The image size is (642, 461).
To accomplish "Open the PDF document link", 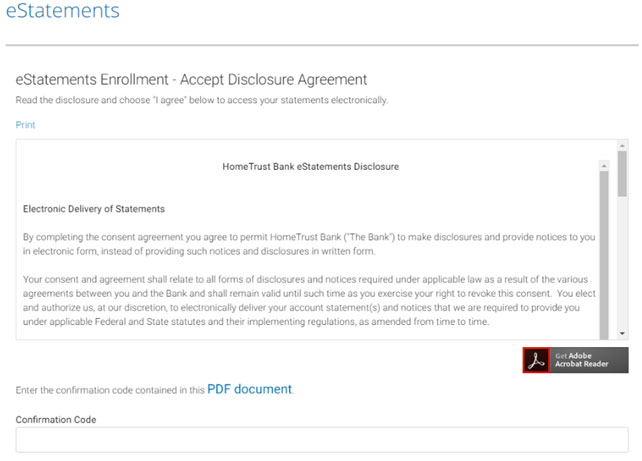I will (x=249, y=389).
